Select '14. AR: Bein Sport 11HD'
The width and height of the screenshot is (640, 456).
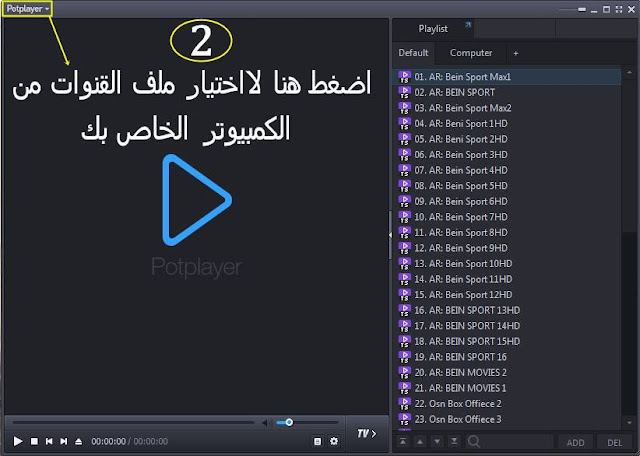509,279
